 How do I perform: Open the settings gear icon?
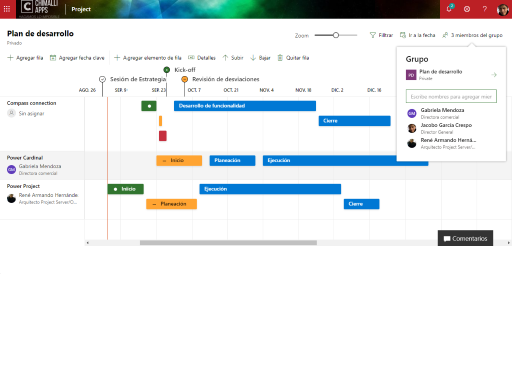(x=467, y=9)
